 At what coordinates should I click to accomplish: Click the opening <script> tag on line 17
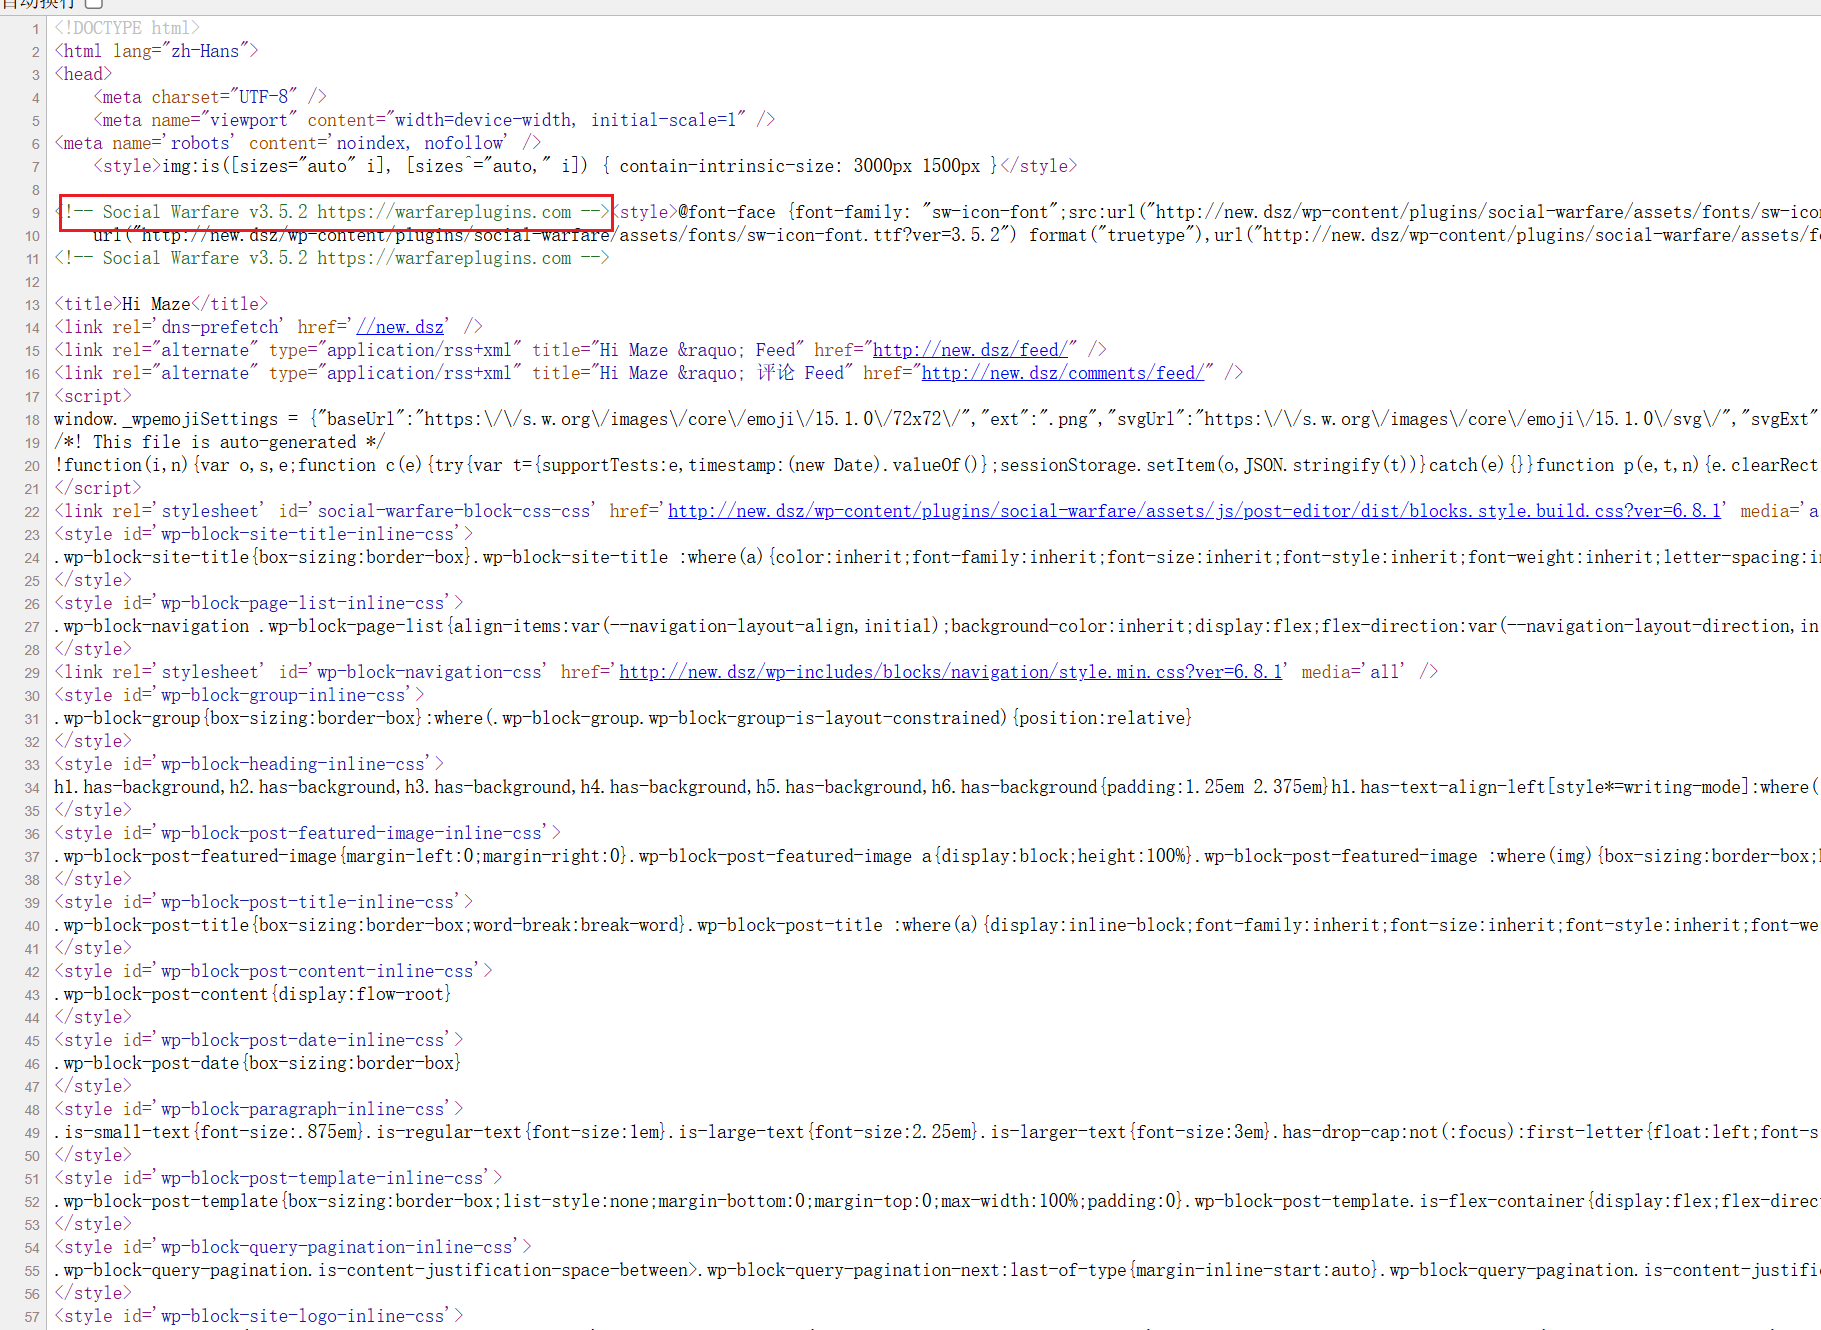[x=93, y=396]
